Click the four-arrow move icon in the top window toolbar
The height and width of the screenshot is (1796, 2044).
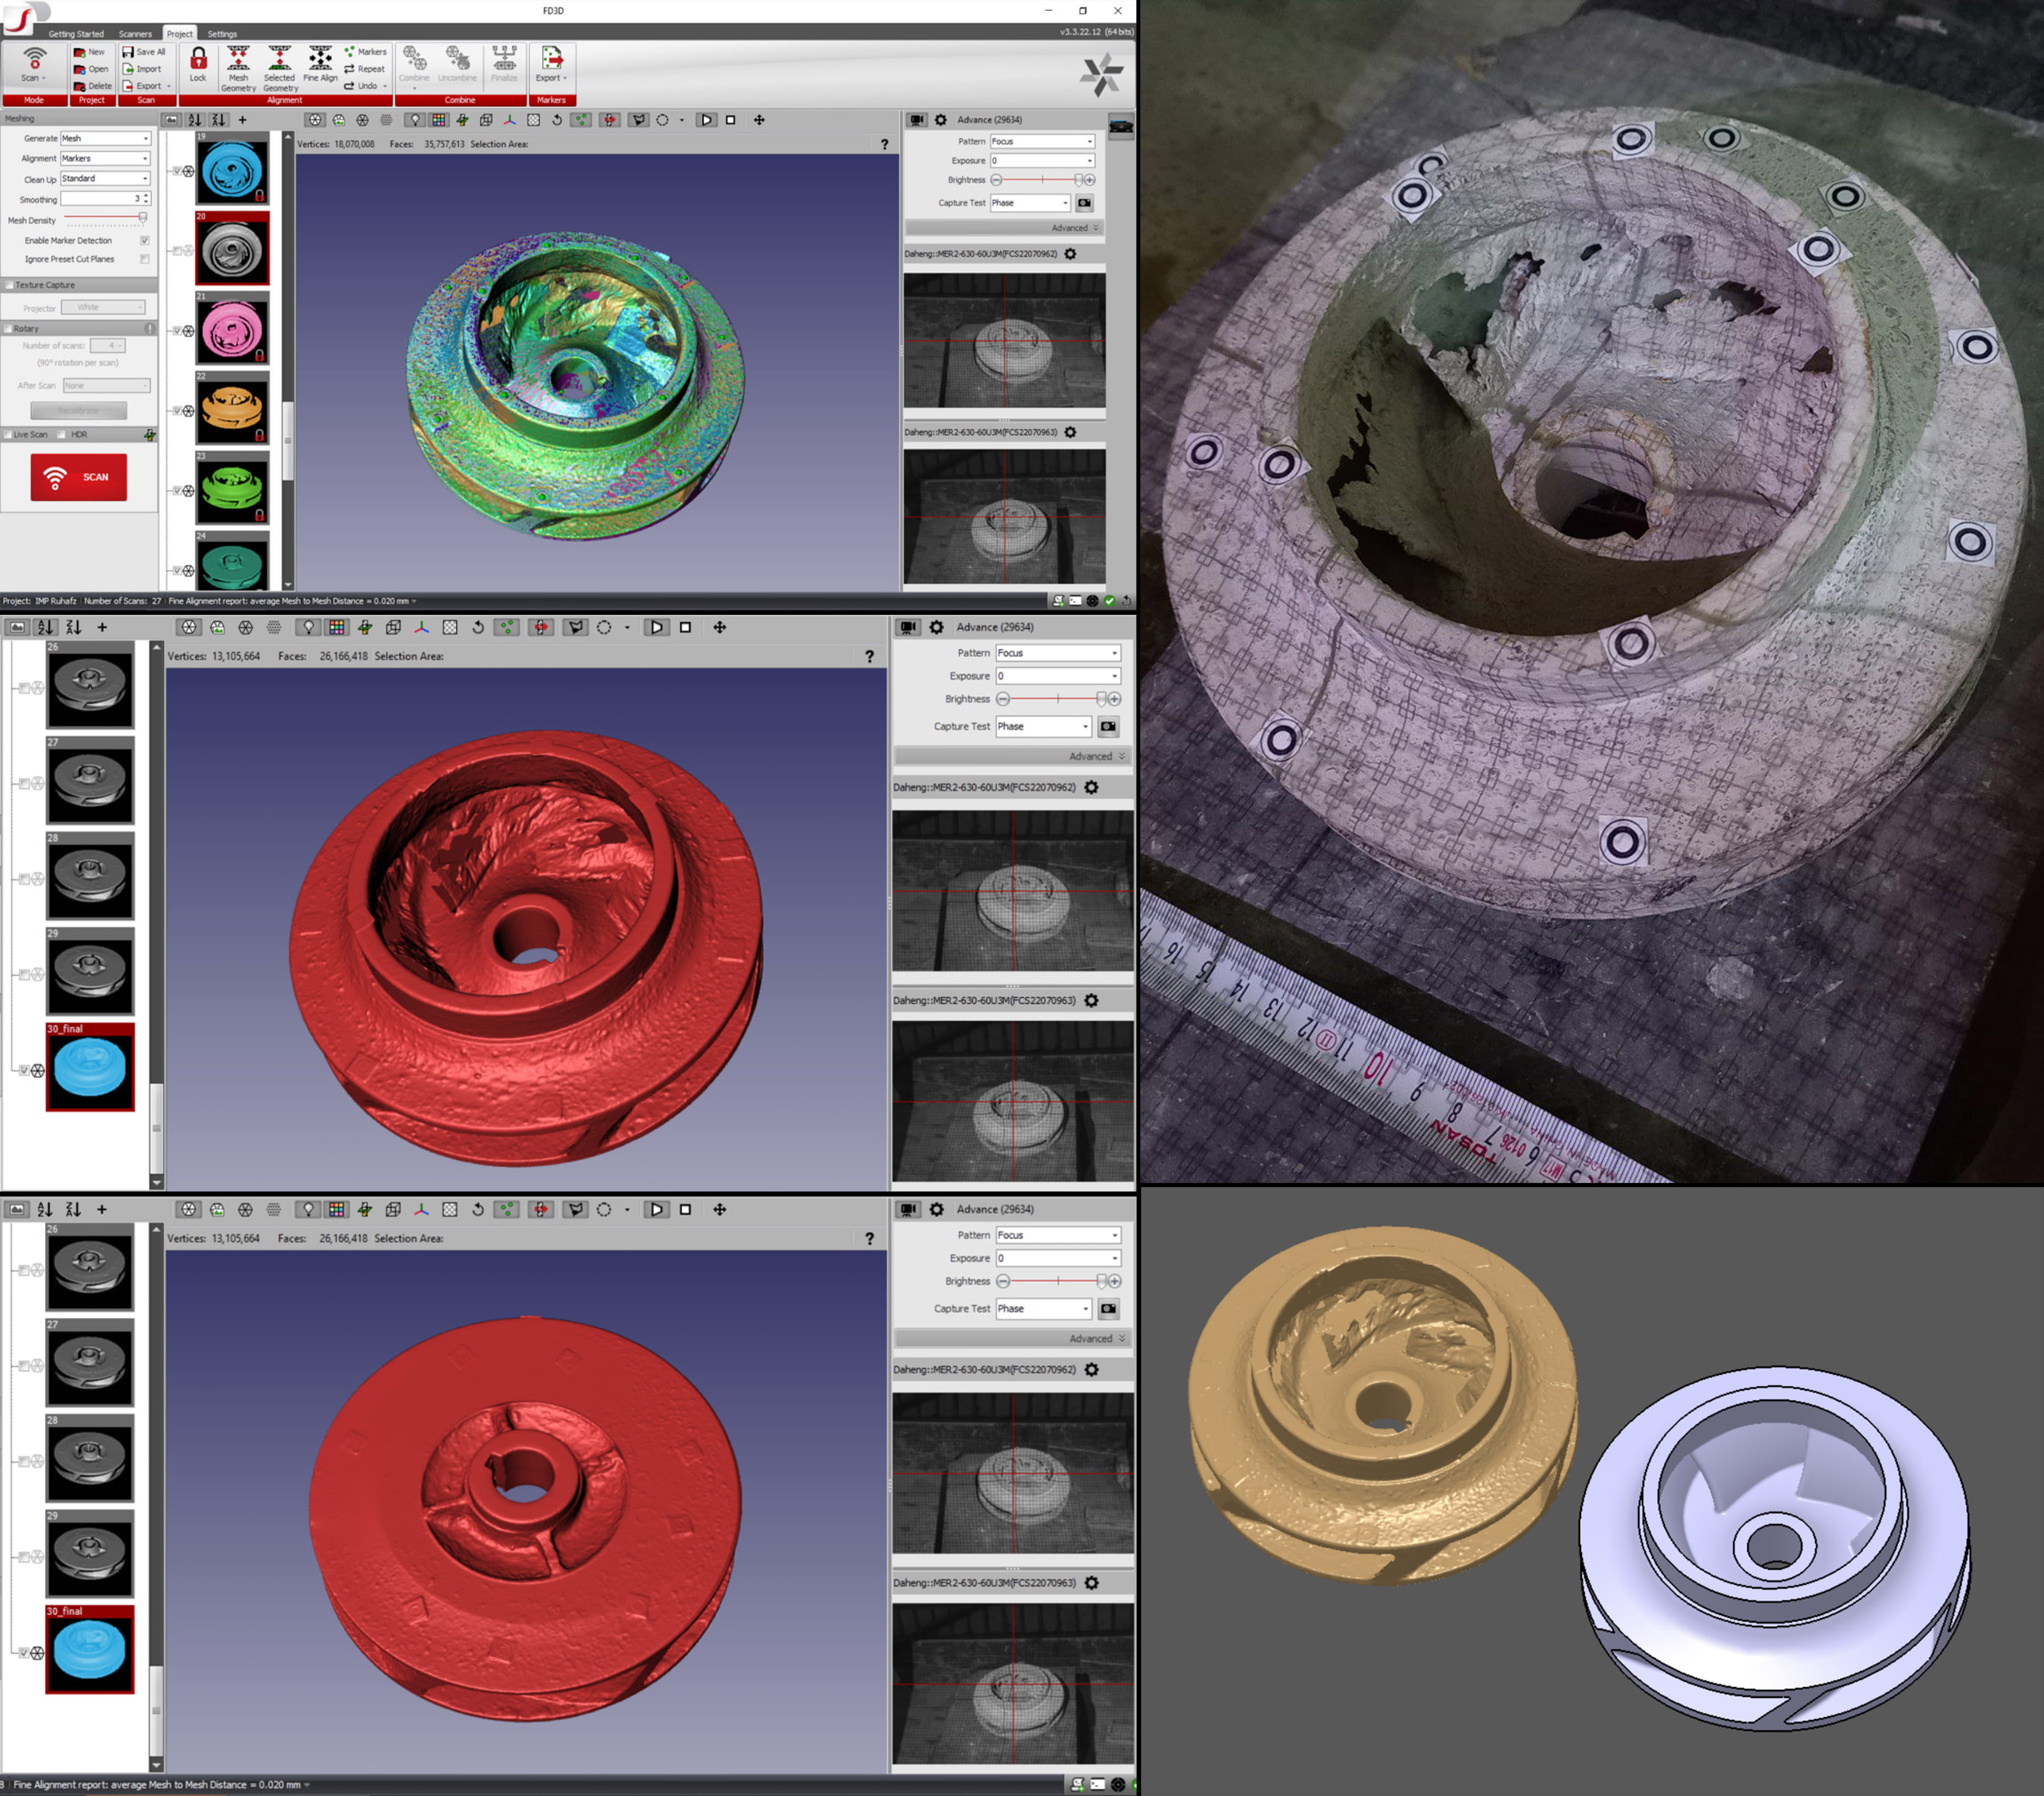pyautogui.click(x=759, y=120)
